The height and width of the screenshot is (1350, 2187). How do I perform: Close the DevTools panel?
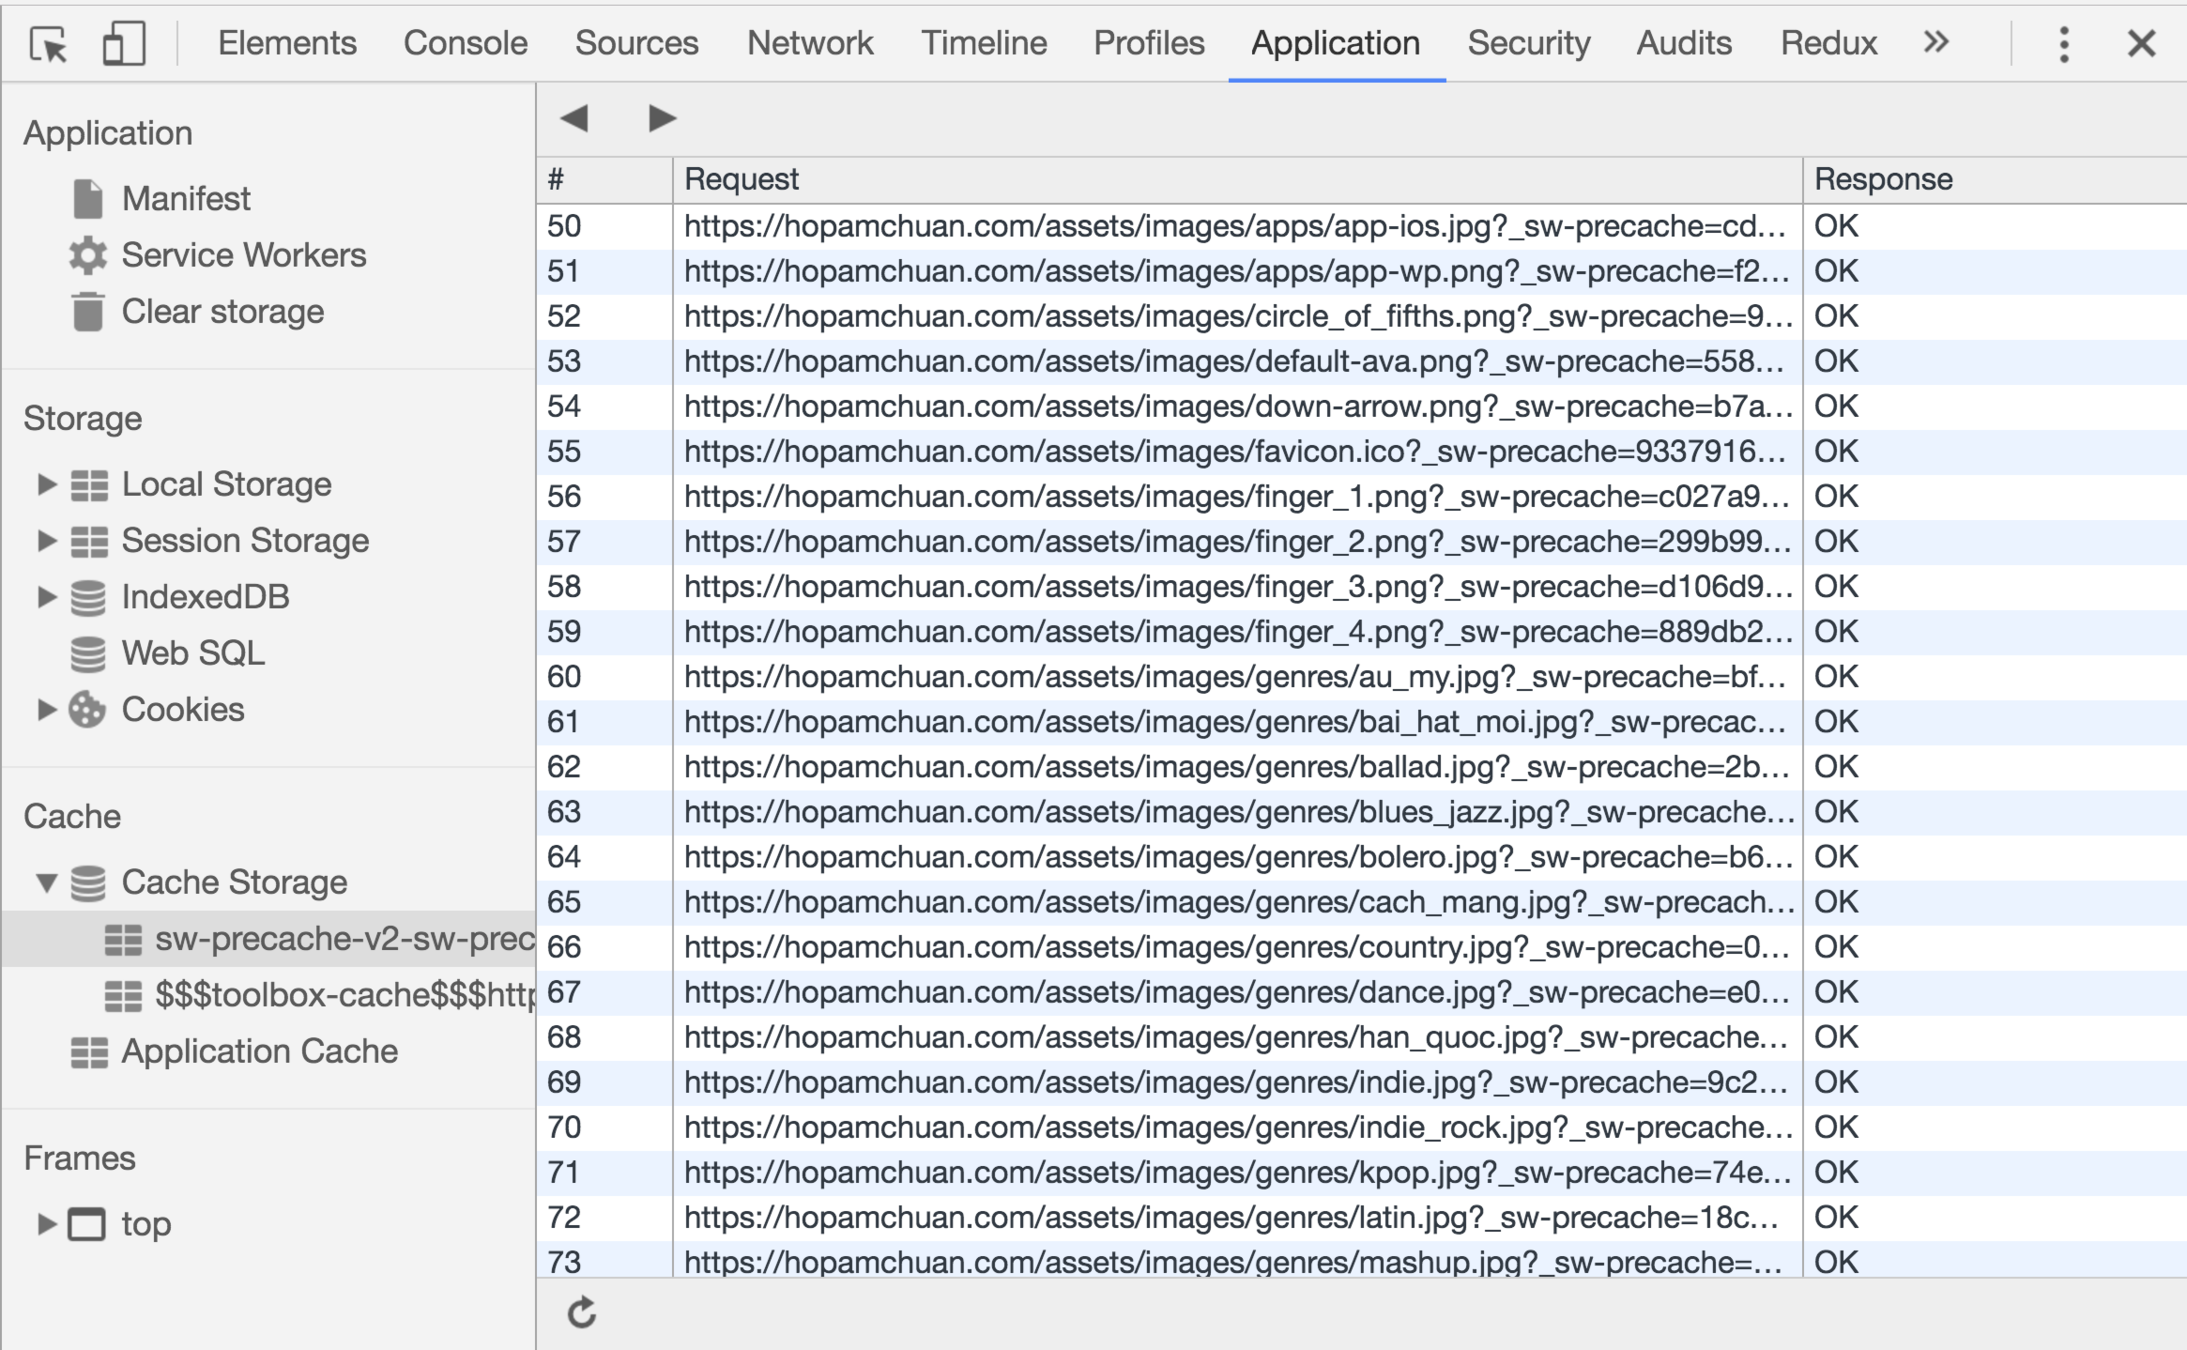point(2141,44)
